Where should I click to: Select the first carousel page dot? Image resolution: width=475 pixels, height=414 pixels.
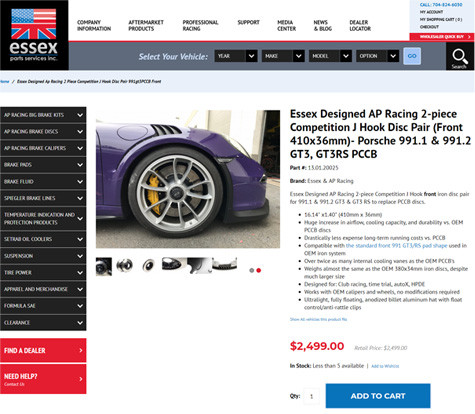[252, 270]
